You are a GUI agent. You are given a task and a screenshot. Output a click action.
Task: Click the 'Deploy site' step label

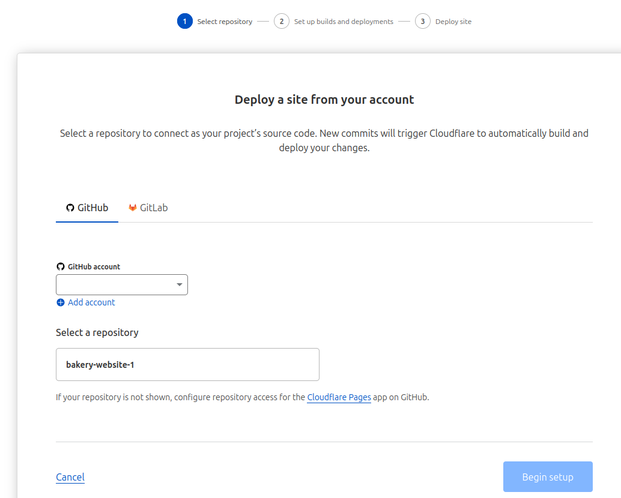pyautogui.click(x=453, y=22)
